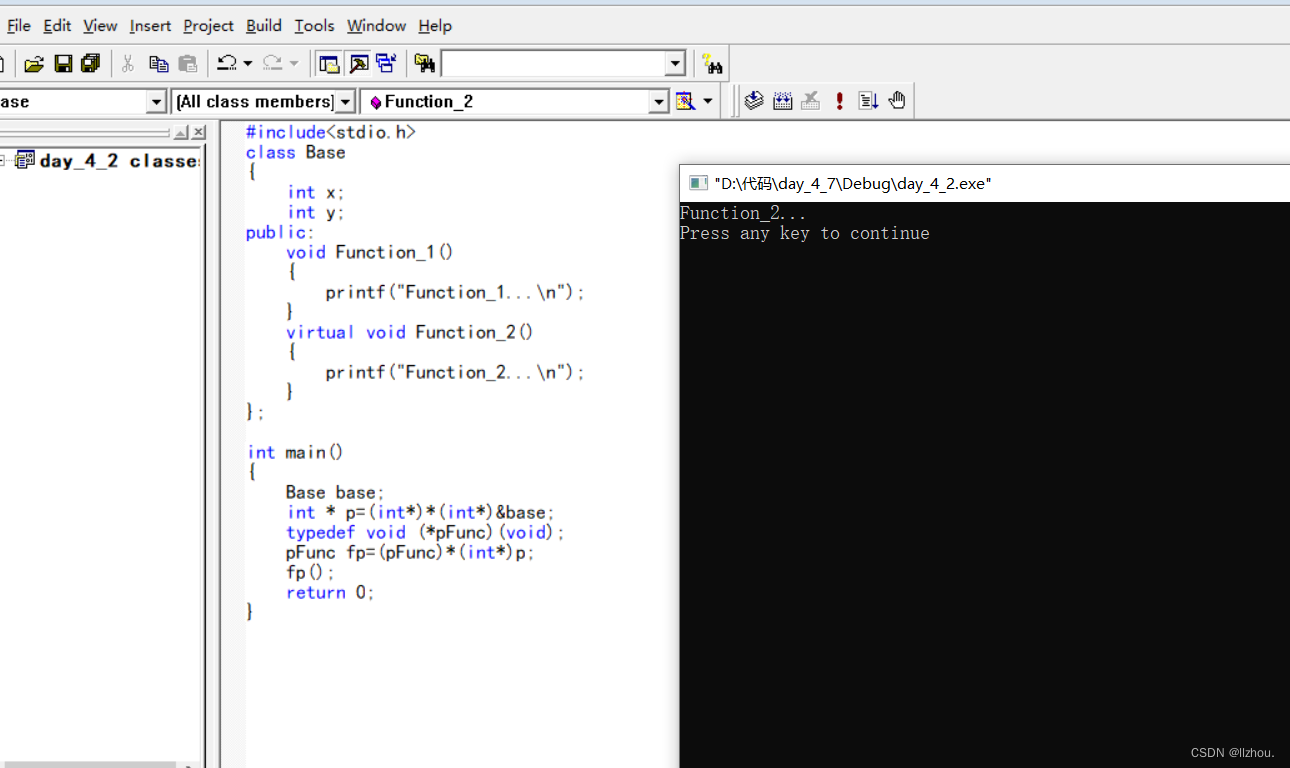1290x768 pixels.
Task: Close the workspace pane with X button
Action: coord(198,132)
